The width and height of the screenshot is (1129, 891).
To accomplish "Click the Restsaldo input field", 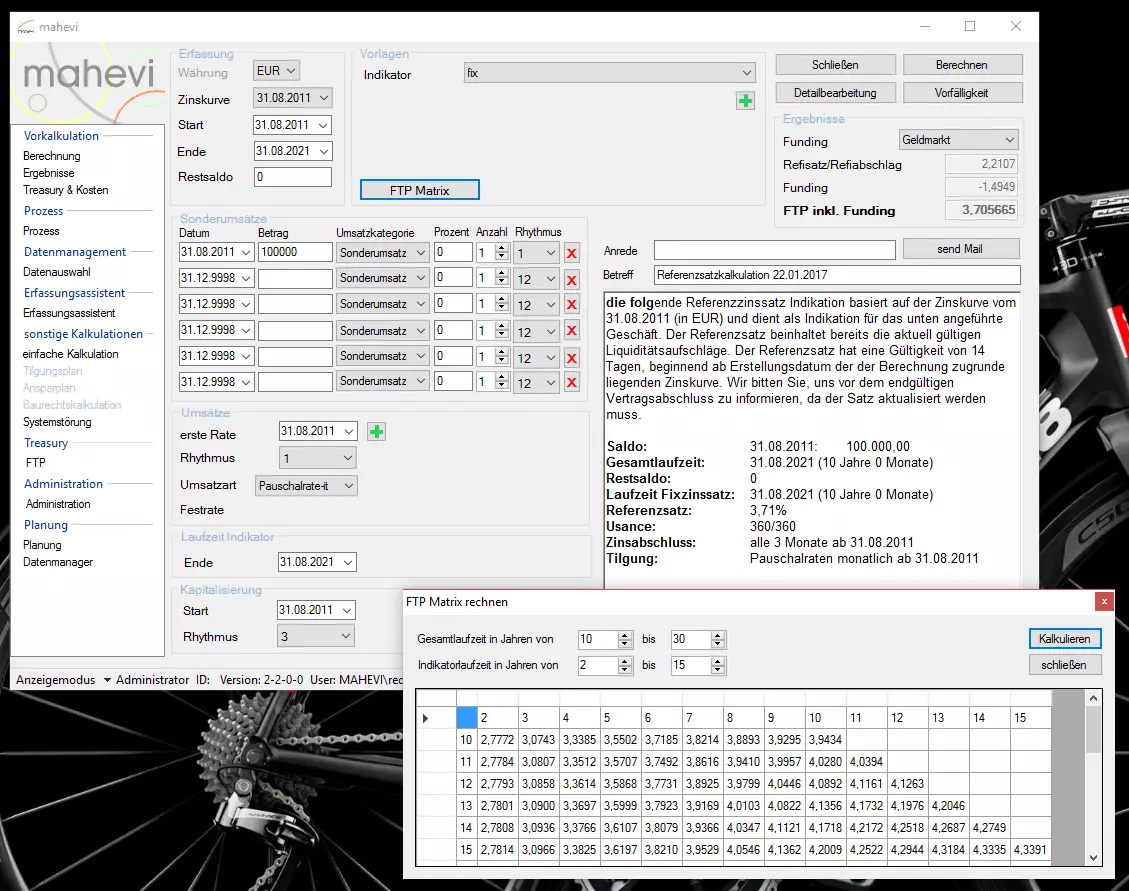I will [292, 177].
